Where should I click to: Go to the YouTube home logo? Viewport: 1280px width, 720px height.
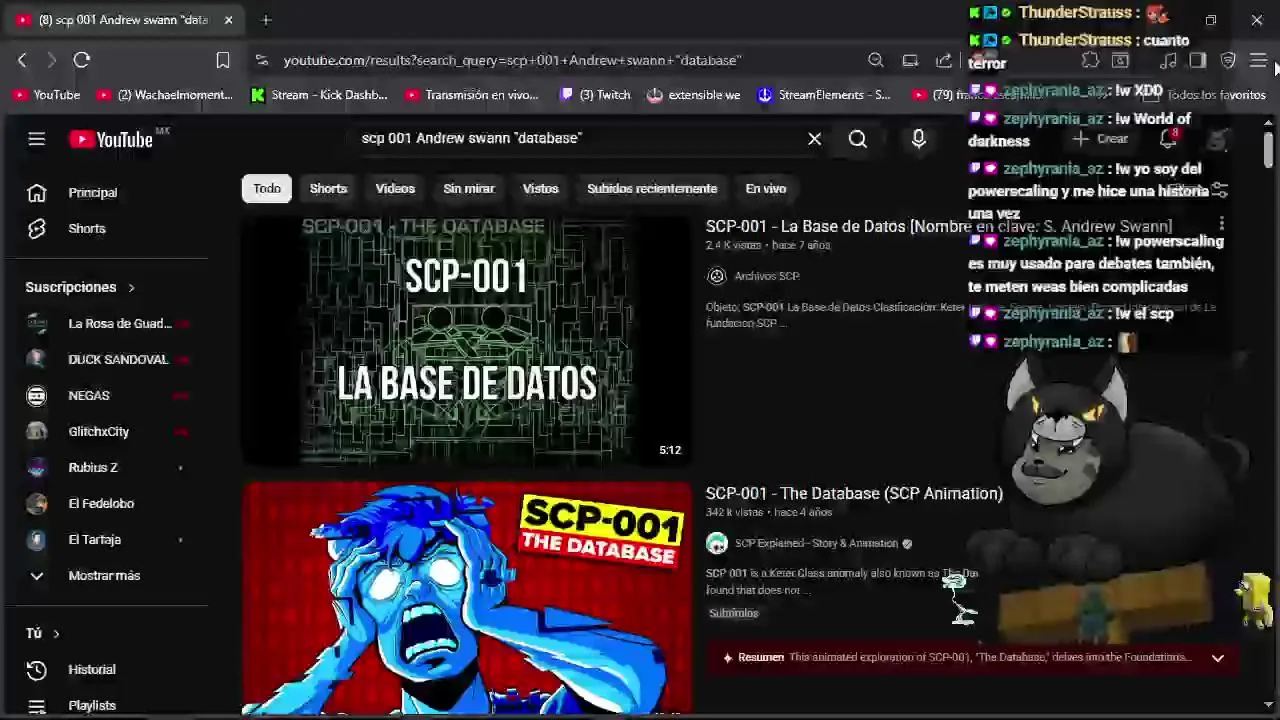click(111, 140)
